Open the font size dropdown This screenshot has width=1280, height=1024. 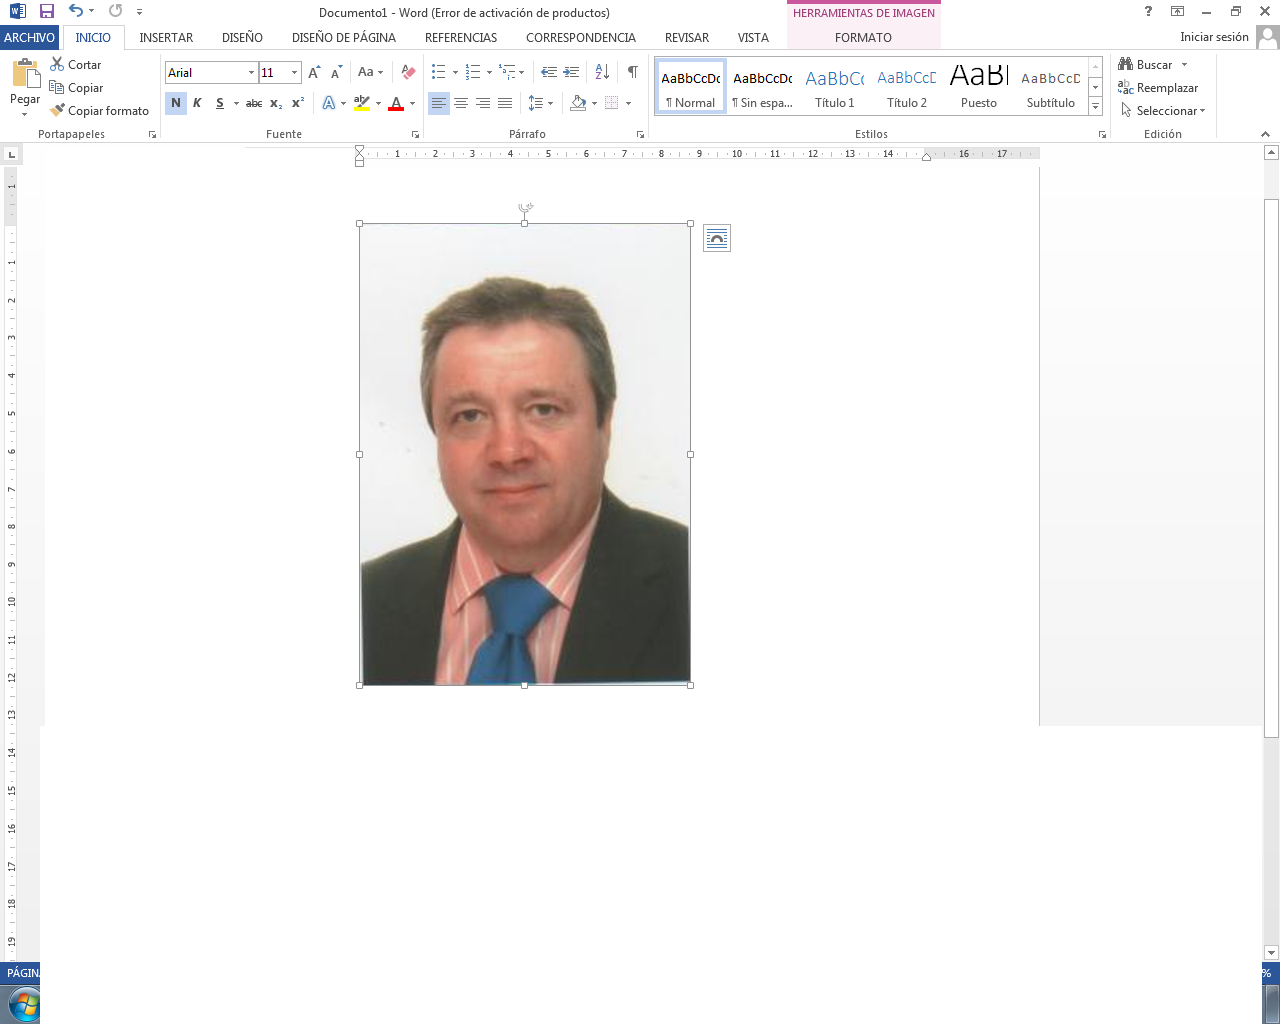point(294,73)
